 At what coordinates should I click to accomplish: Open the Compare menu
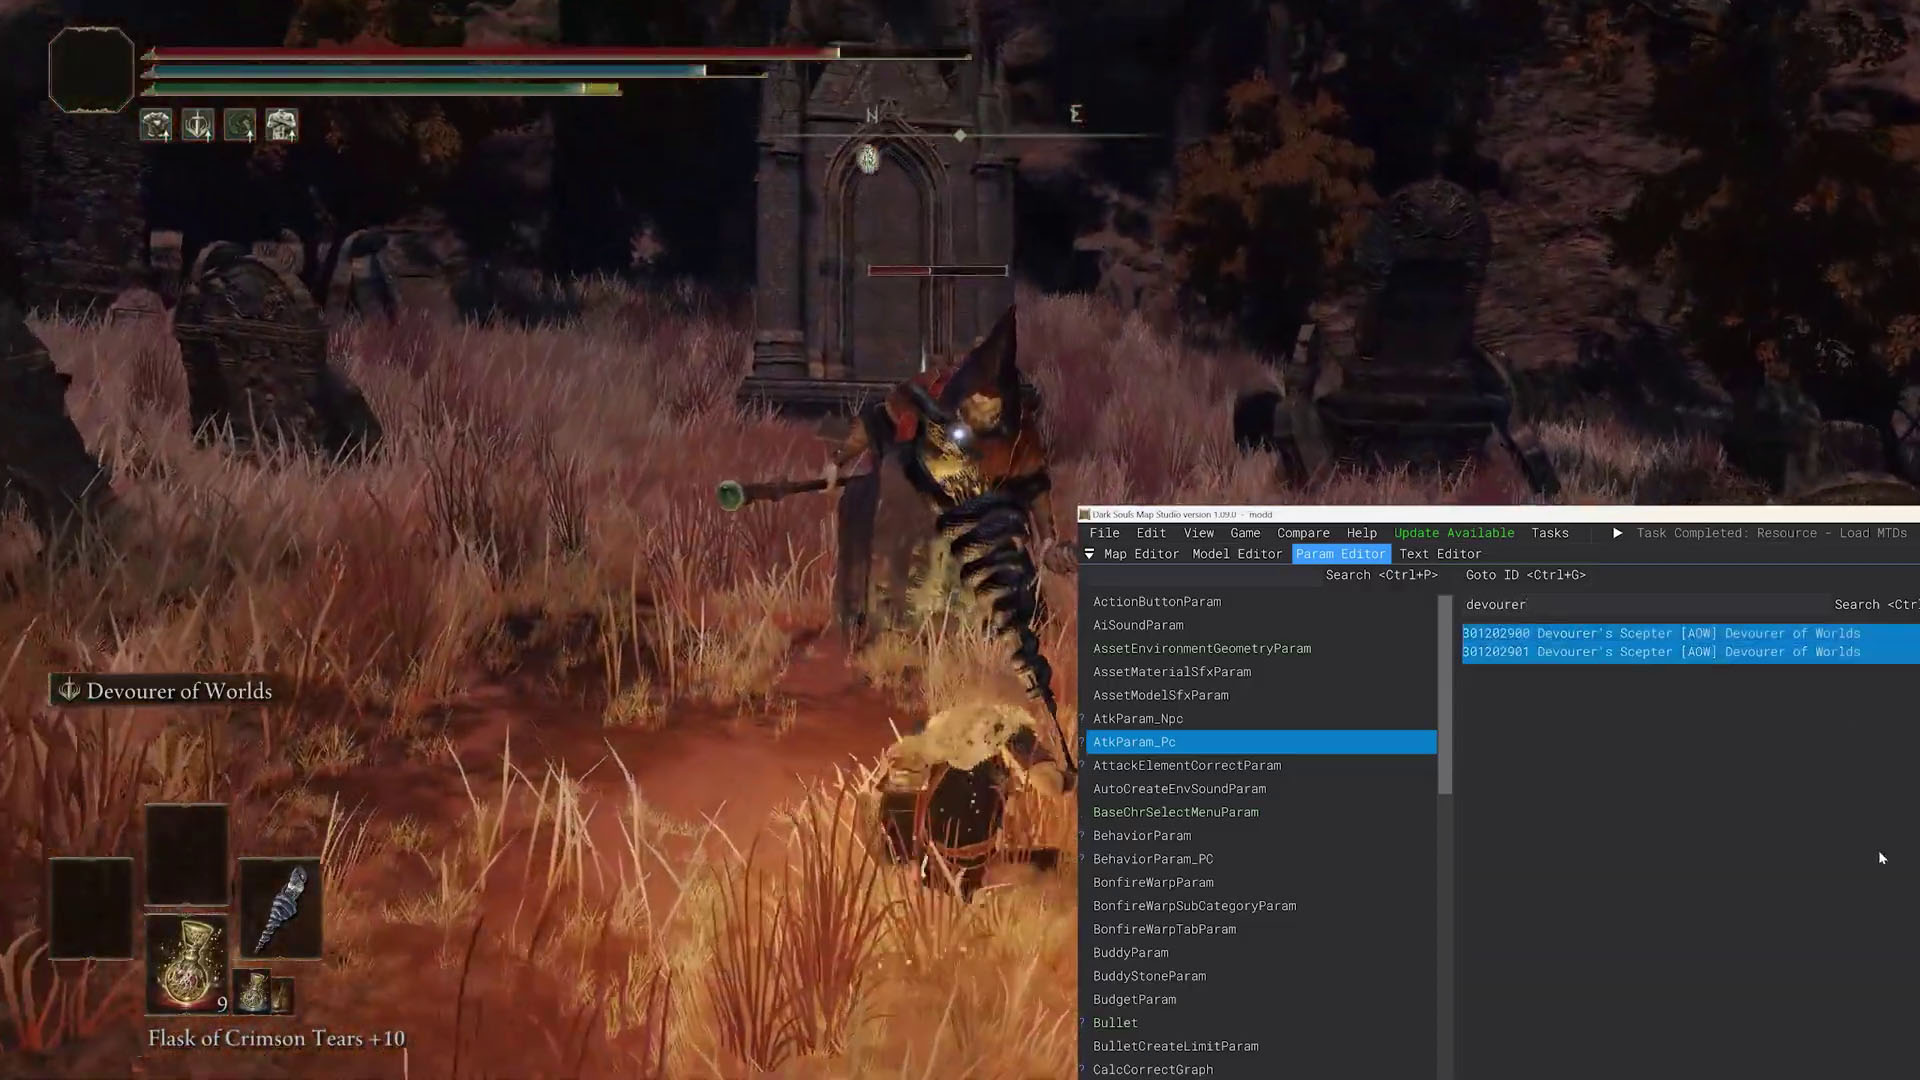[x=1302, y=533]
